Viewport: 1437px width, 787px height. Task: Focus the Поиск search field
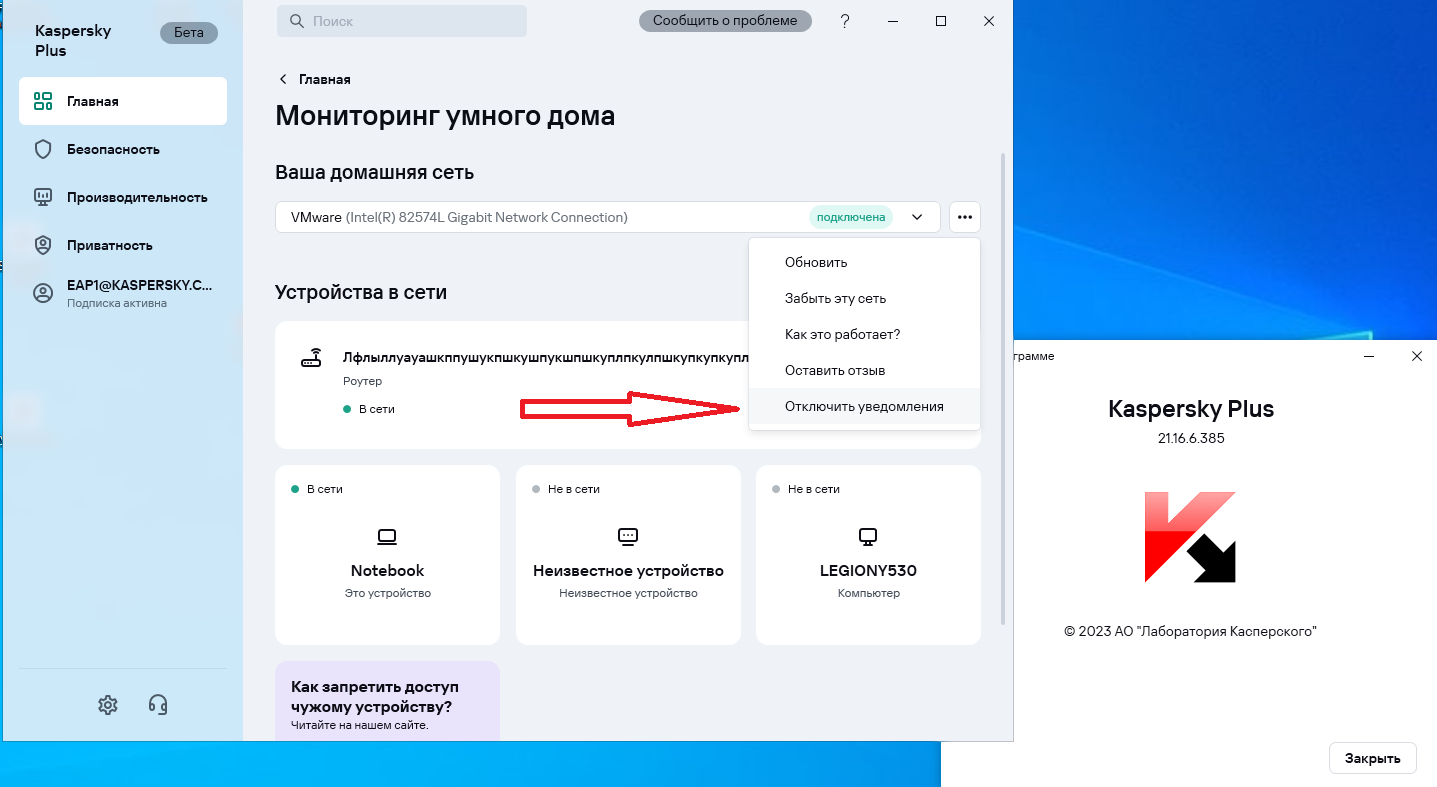(402, 21)
